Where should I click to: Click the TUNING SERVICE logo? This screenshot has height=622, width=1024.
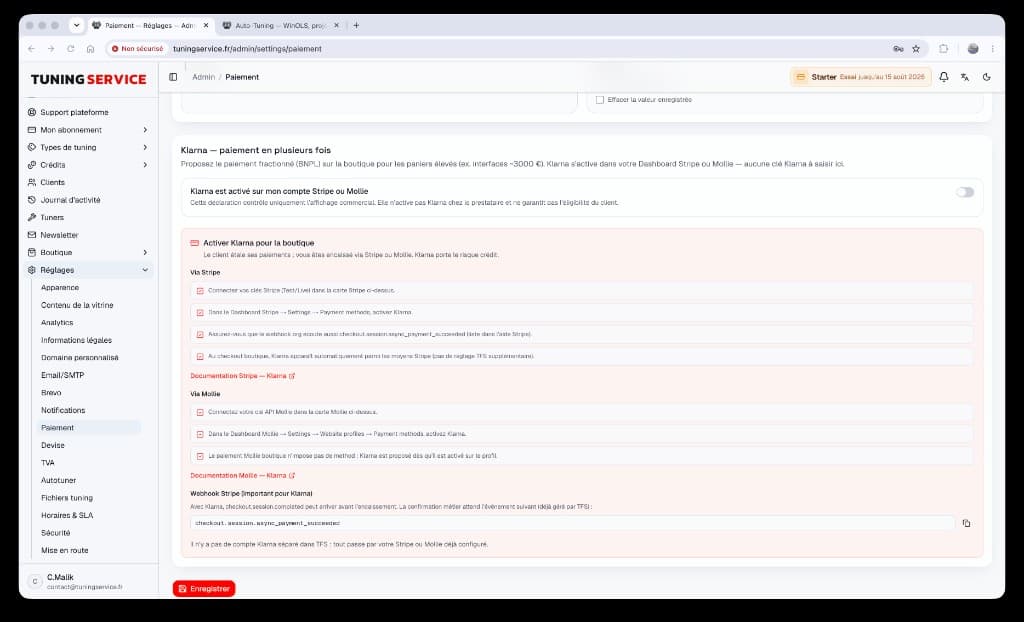[x=89, y=79]
